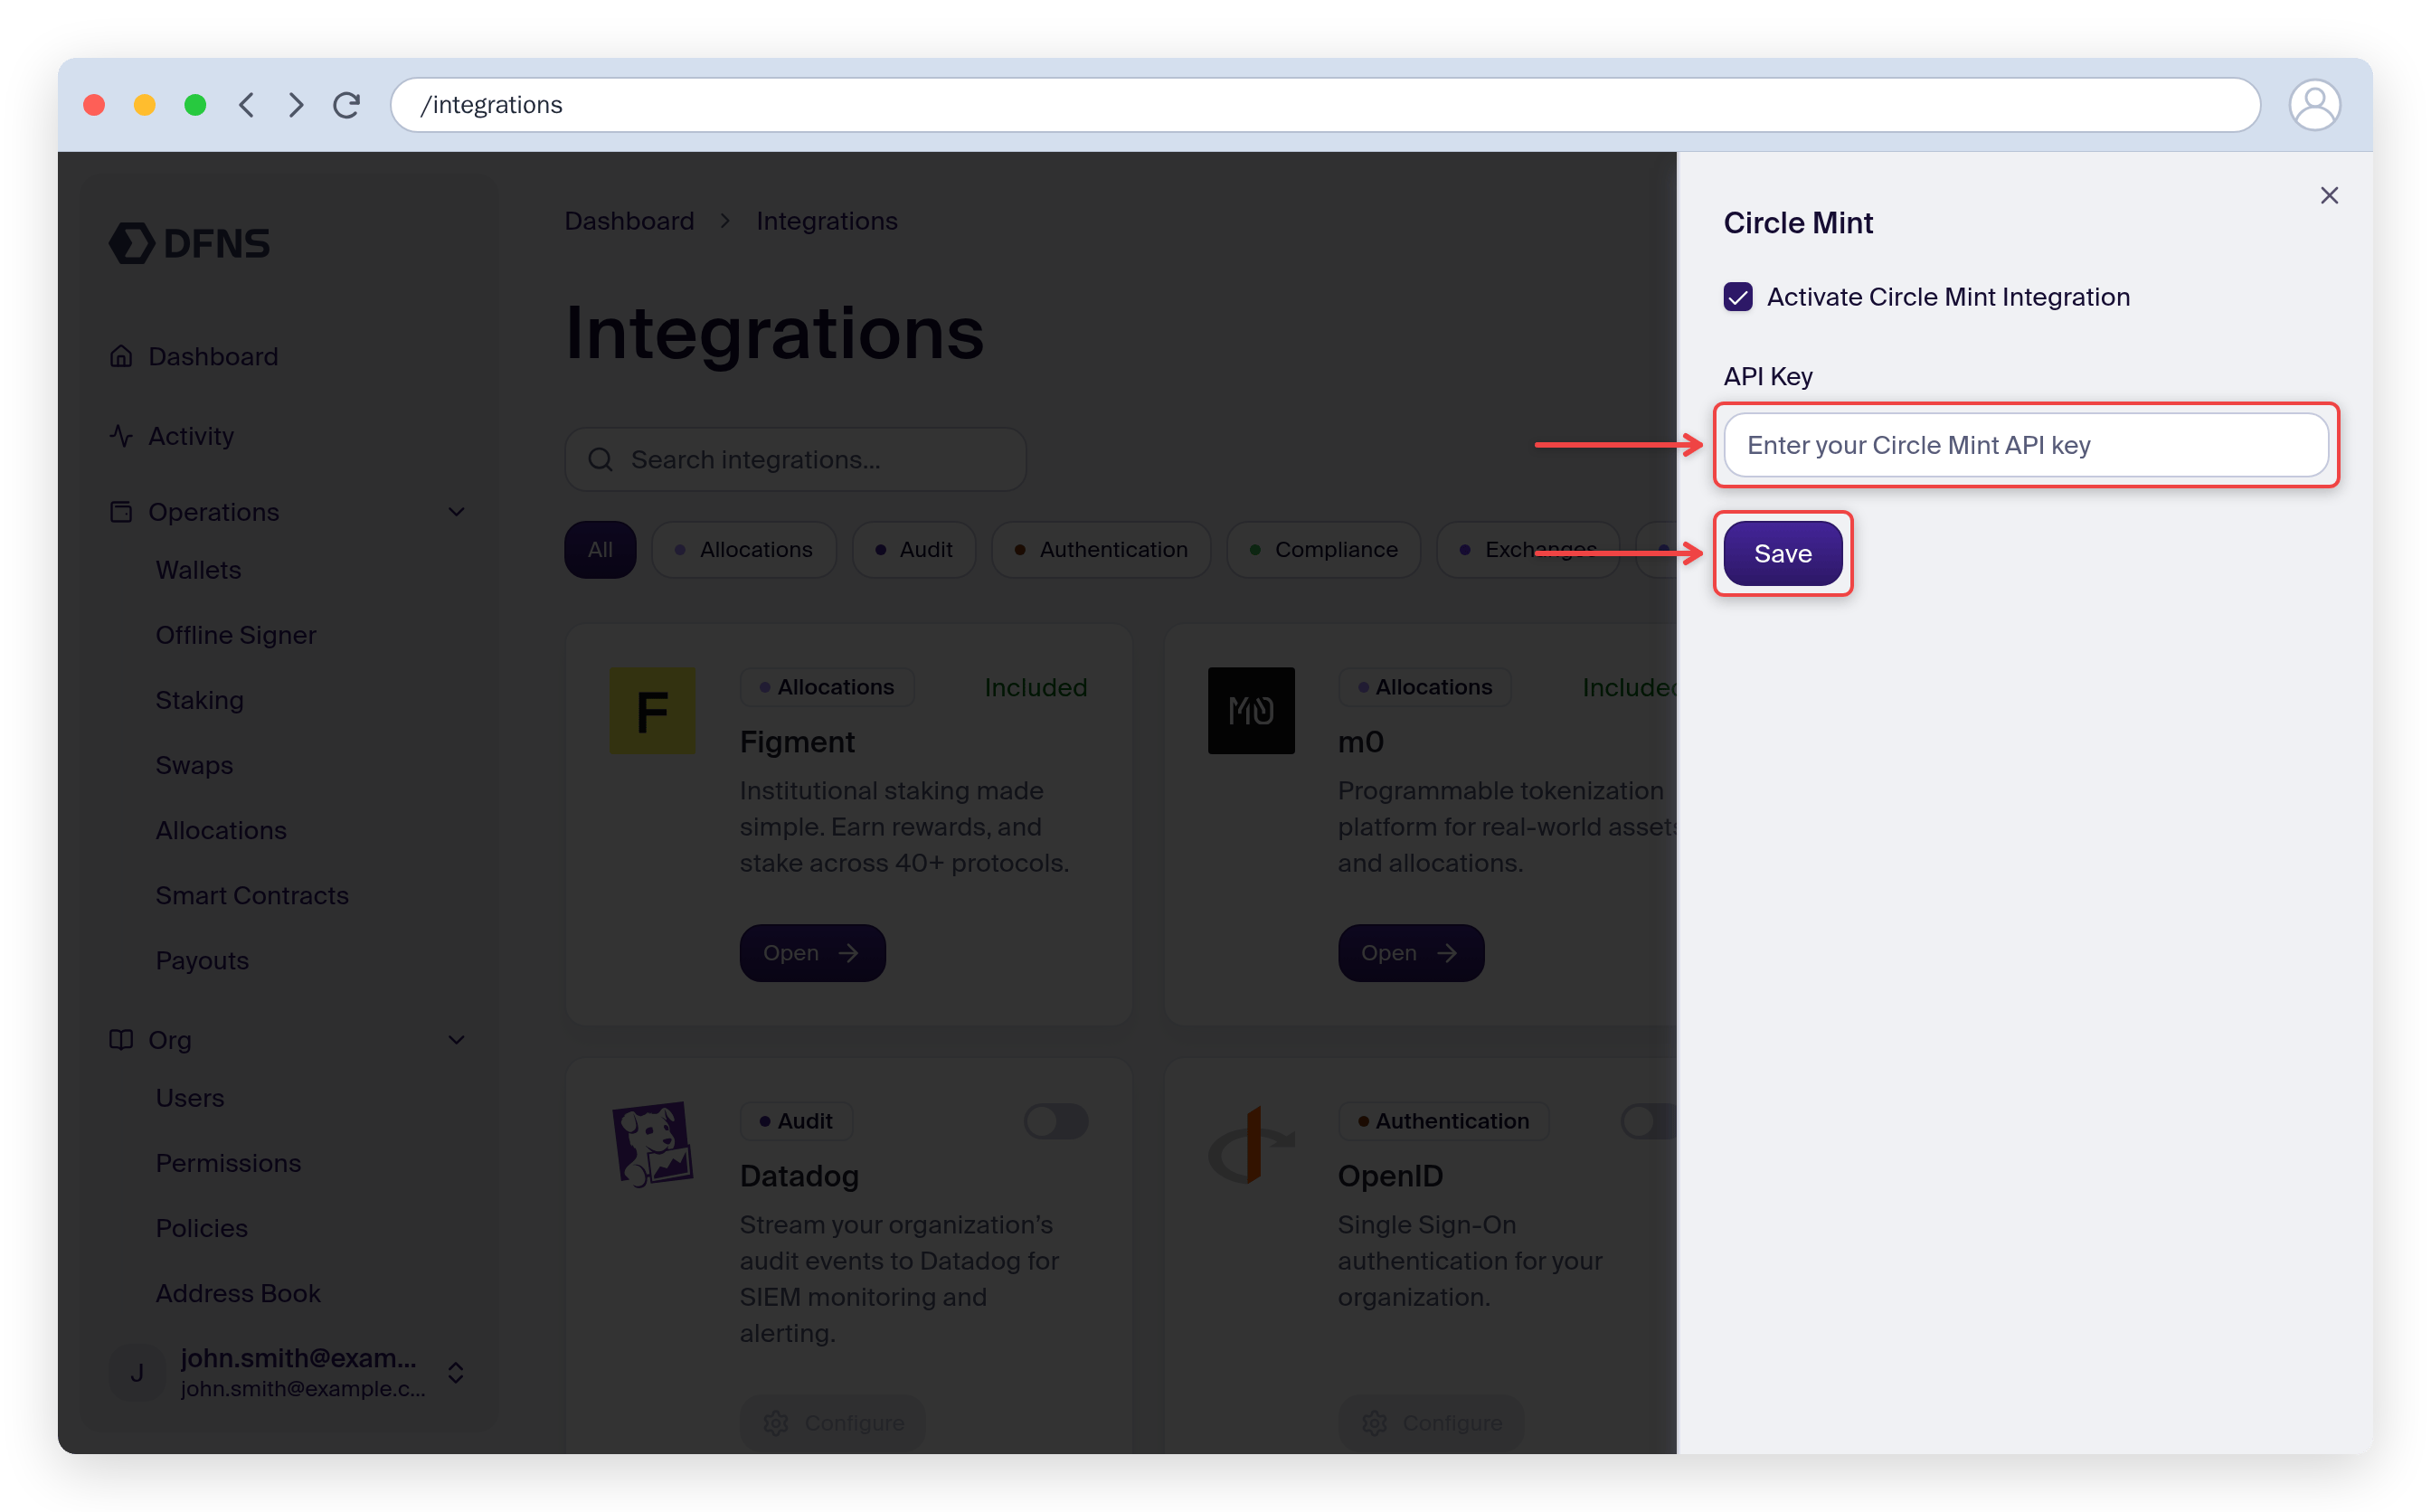
Task: Click the Open button on Figment card
Action: 812,953
